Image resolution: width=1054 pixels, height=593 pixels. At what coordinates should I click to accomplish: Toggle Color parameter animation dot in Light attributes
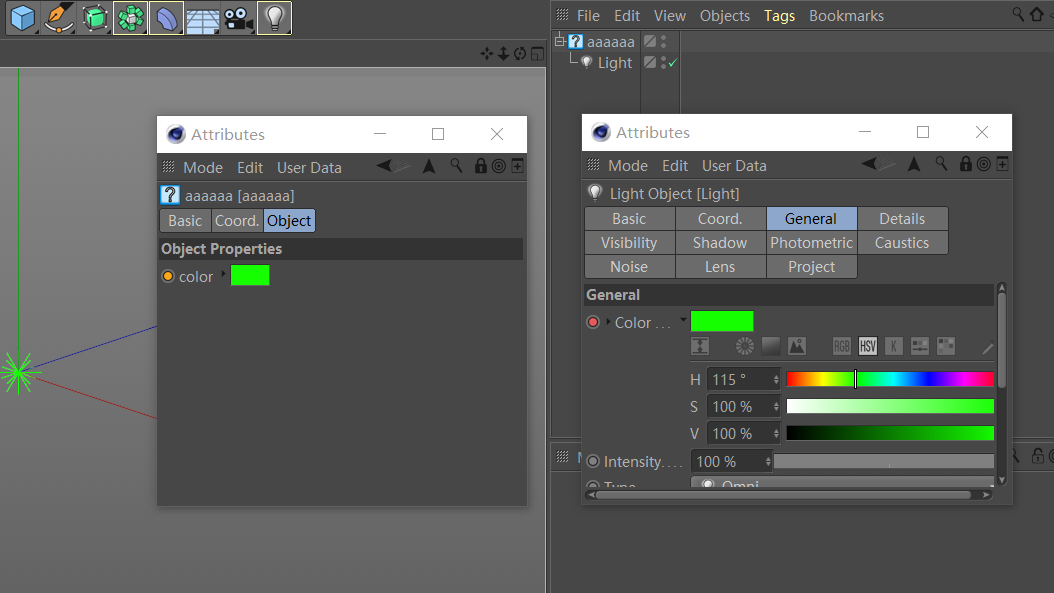593,322
